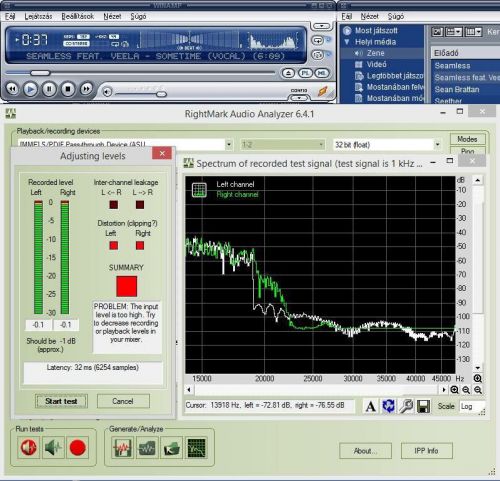
Task: Click green speaker run test icon
Action: (53, 447)
